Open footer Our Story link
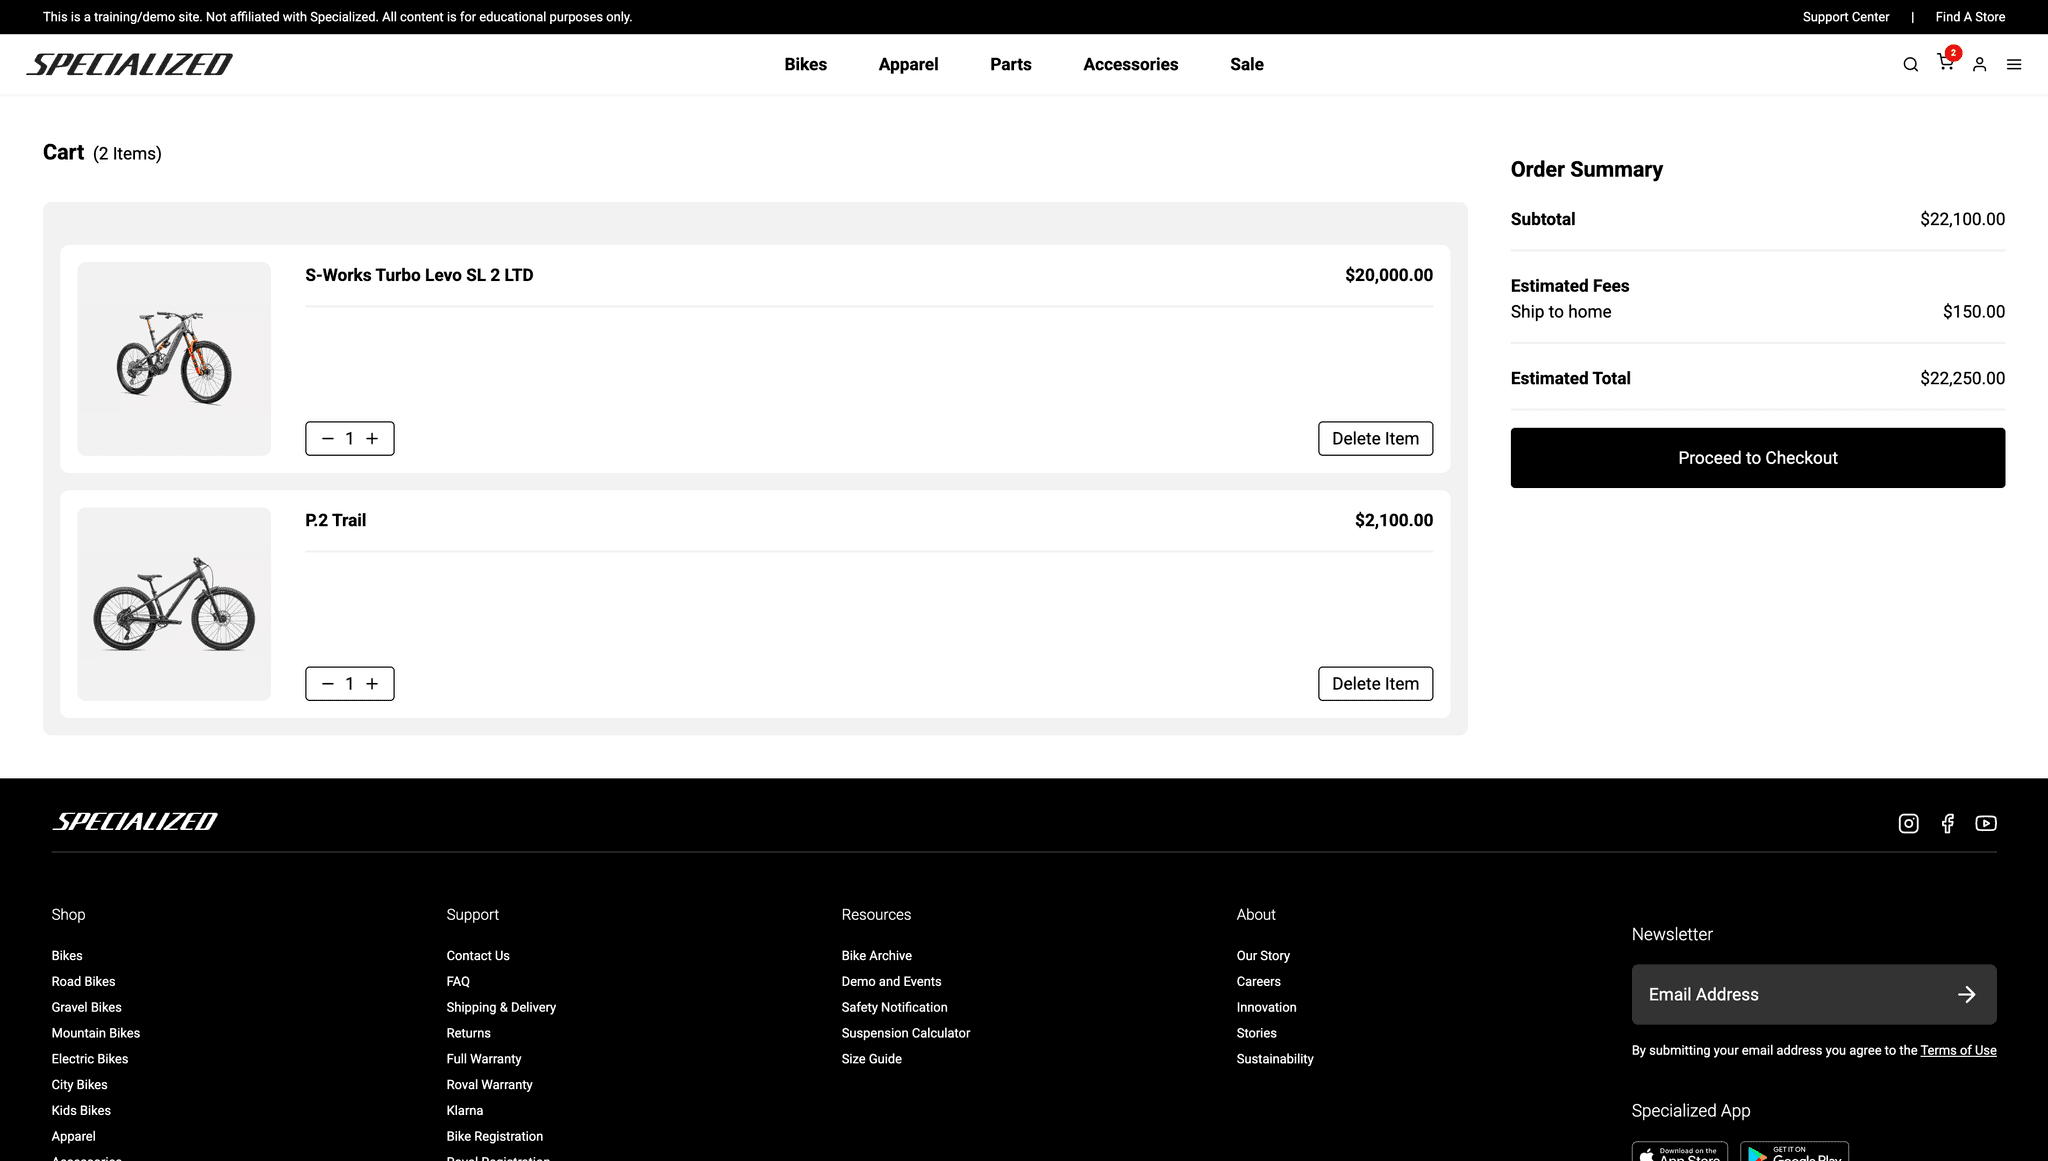Screen dimensions: 2048x1161 point(1263,956)
